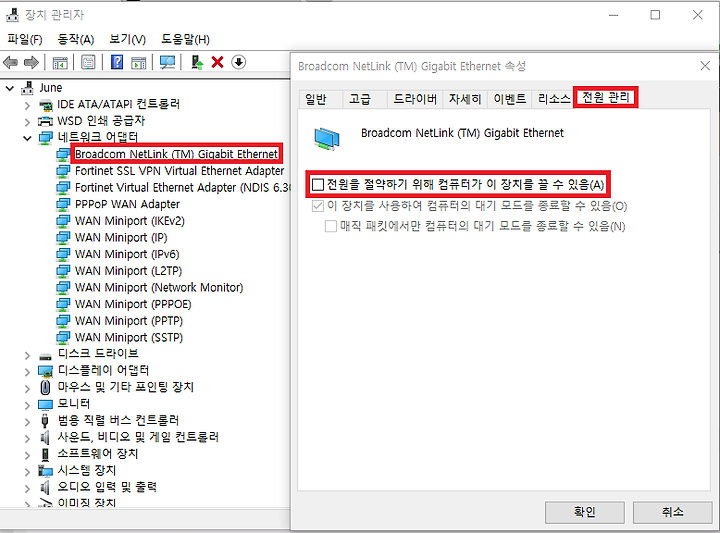Click the Forward arrow toolbar icon

click(x=31, y=62)
